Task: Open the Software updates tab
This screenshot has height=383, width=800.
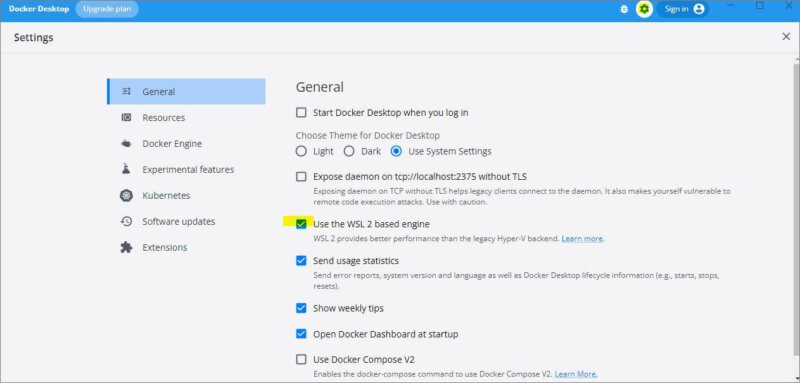Action: [x=186, y=221]
